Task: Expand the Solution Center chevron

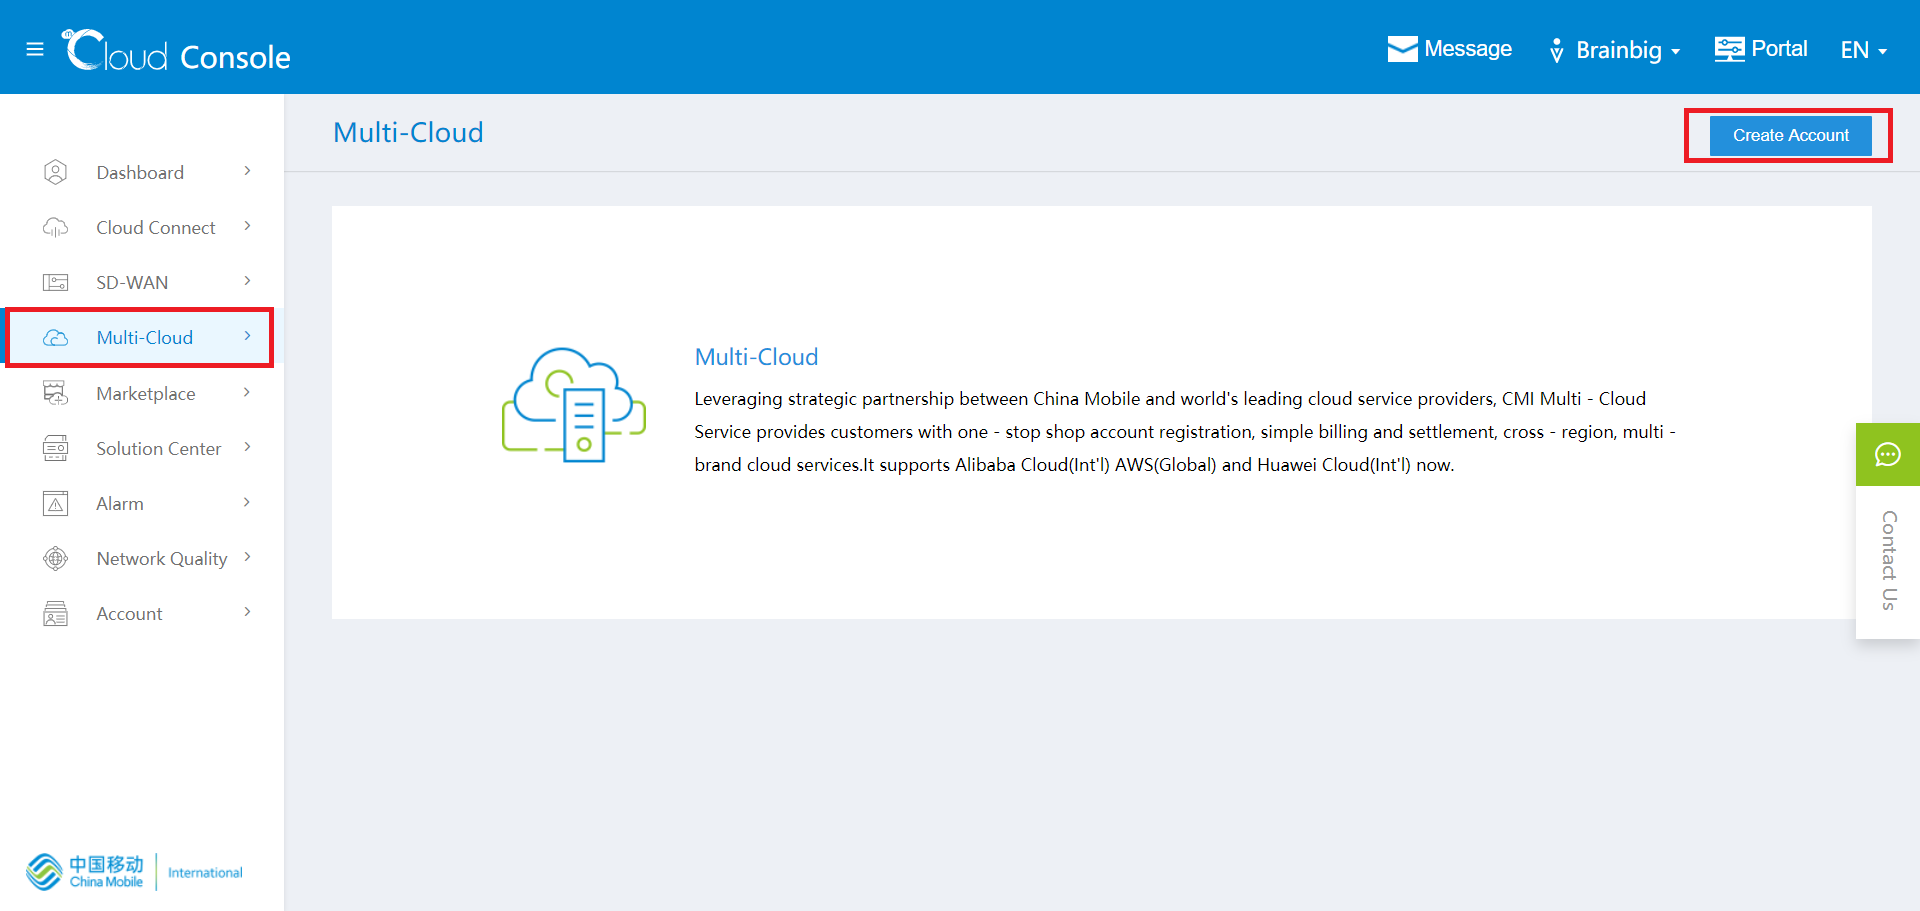Action: coord(247,447)
